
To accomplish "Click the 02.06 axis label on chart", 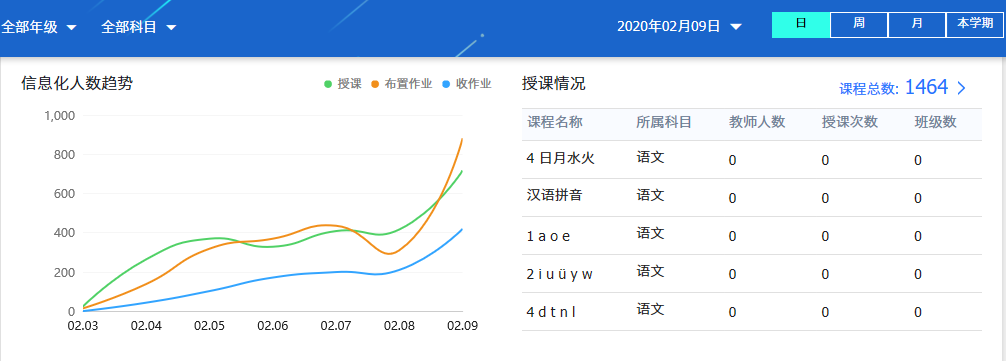I will click(x=273, y=326).
